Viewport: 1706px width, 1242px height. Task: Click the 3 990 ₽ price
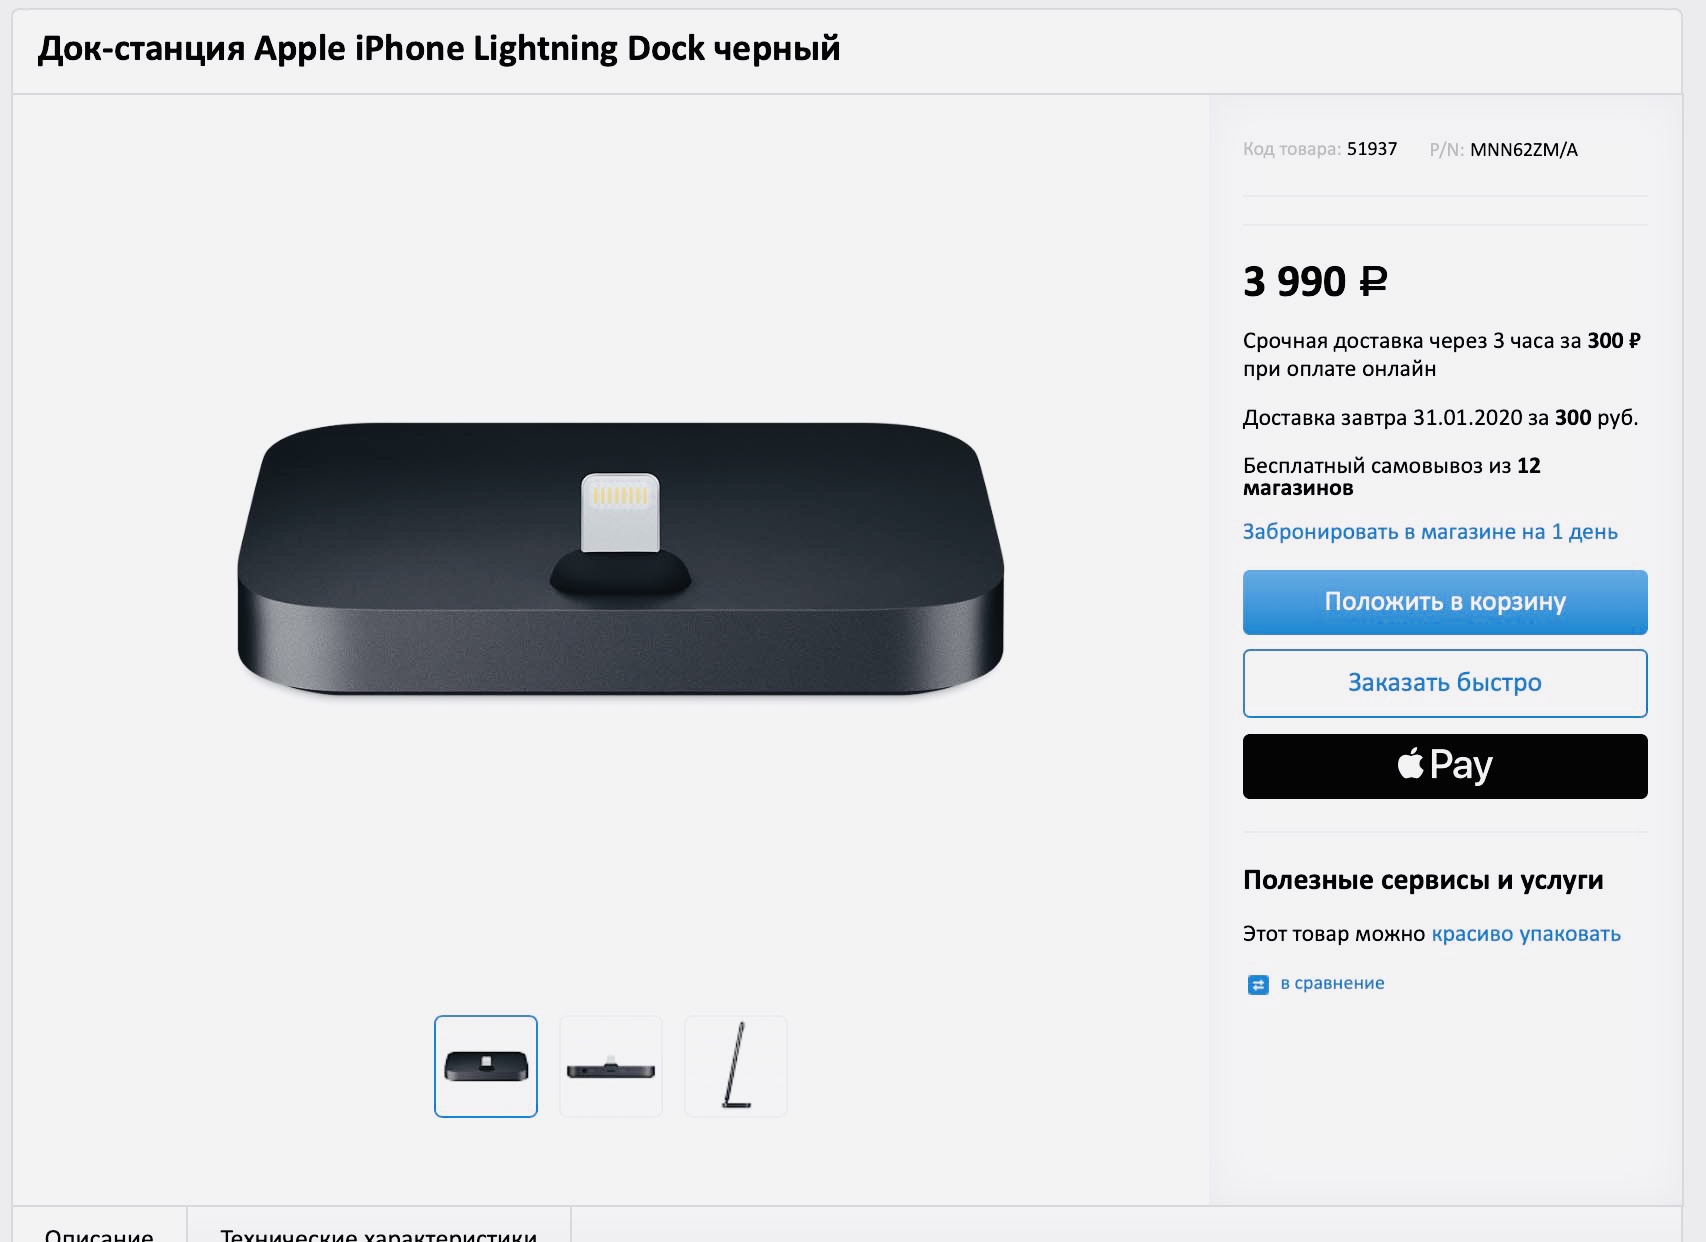click(x=1315, y=281)
